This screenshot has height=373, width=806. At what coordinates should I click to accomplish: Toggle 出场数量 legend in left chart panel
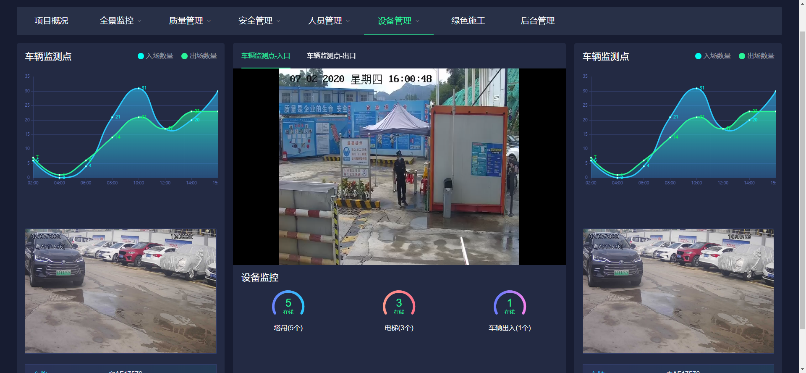point(199,56)
